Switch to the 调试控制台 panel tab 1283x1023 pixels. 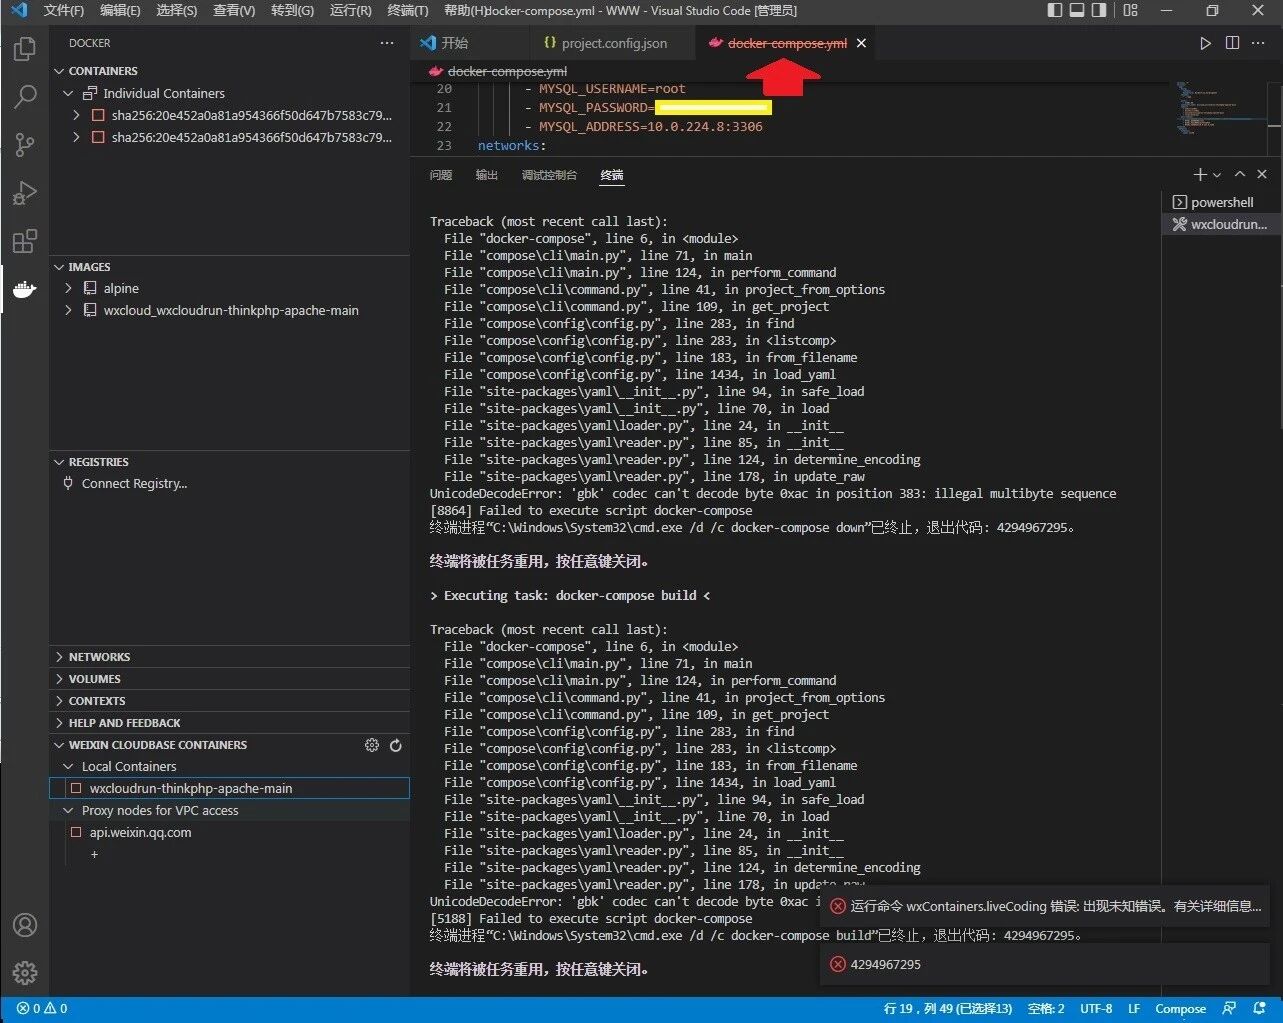[x=549, y=175]
